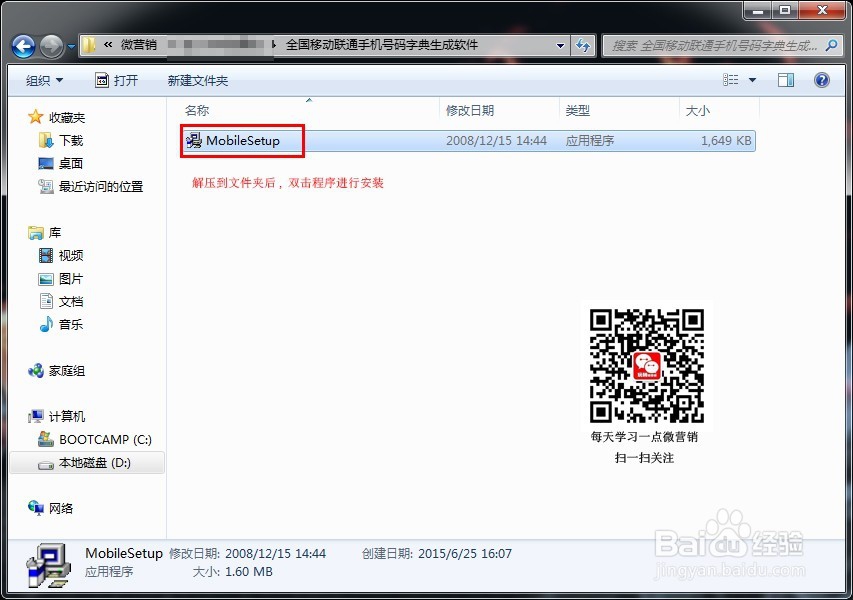Open the 文档 library
Screen dimensions: 853x600
(x=71, y=302)
